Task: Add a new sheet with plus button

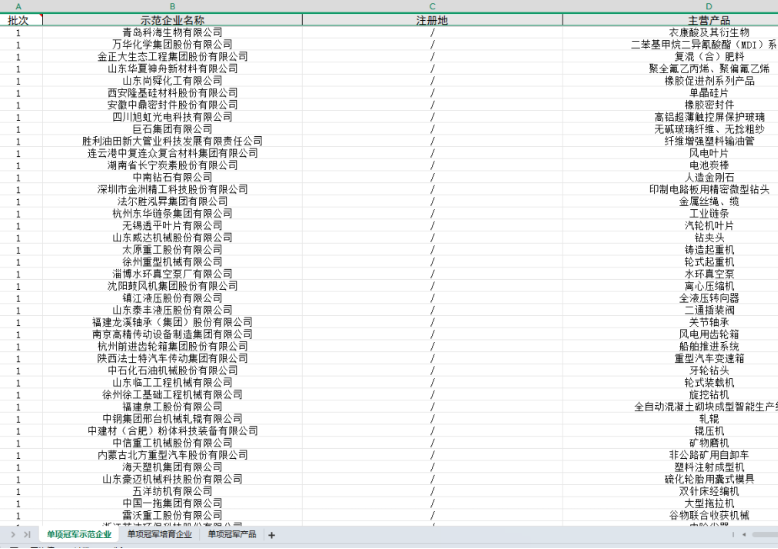Action: [x=271, y=535]
